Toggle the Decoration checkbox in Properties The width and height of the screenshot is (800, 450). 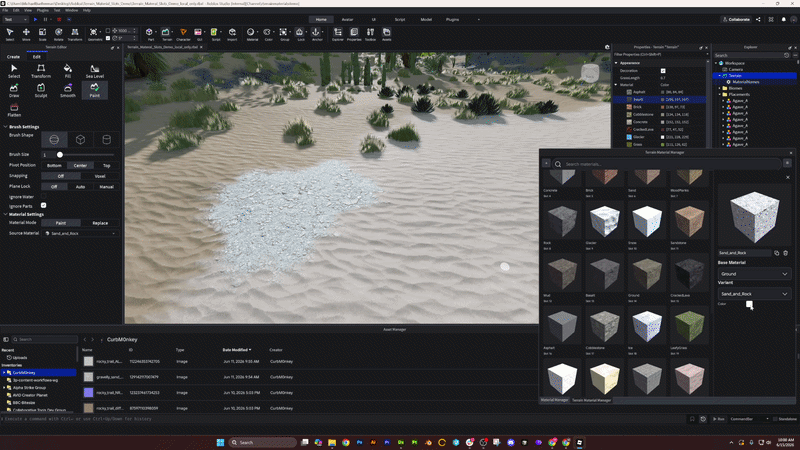point(663,70)
